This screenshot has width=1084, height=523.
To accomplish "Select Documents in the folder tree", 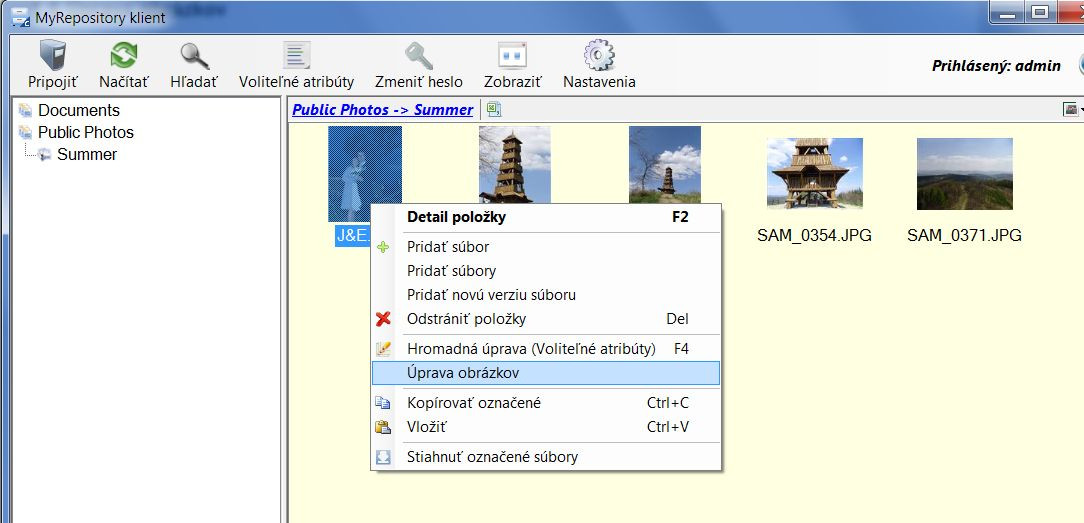I will point(79,111).
